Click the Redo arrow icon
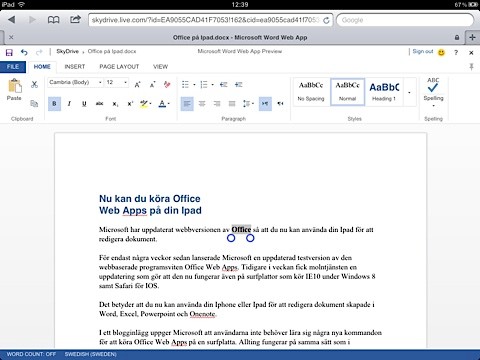The width and height of the screenshot is (480, 360). pyautogui.click(x=39, y=52)
